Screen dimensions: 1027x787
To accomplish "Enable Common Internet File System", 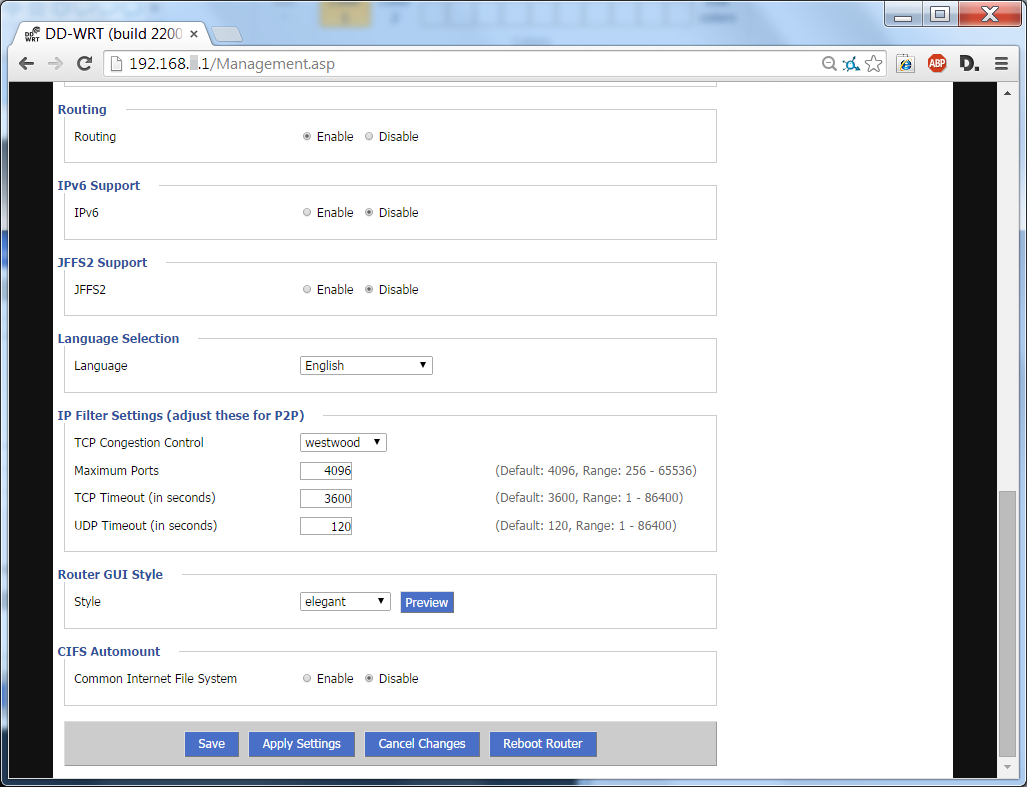I will [x=307, y=678].
